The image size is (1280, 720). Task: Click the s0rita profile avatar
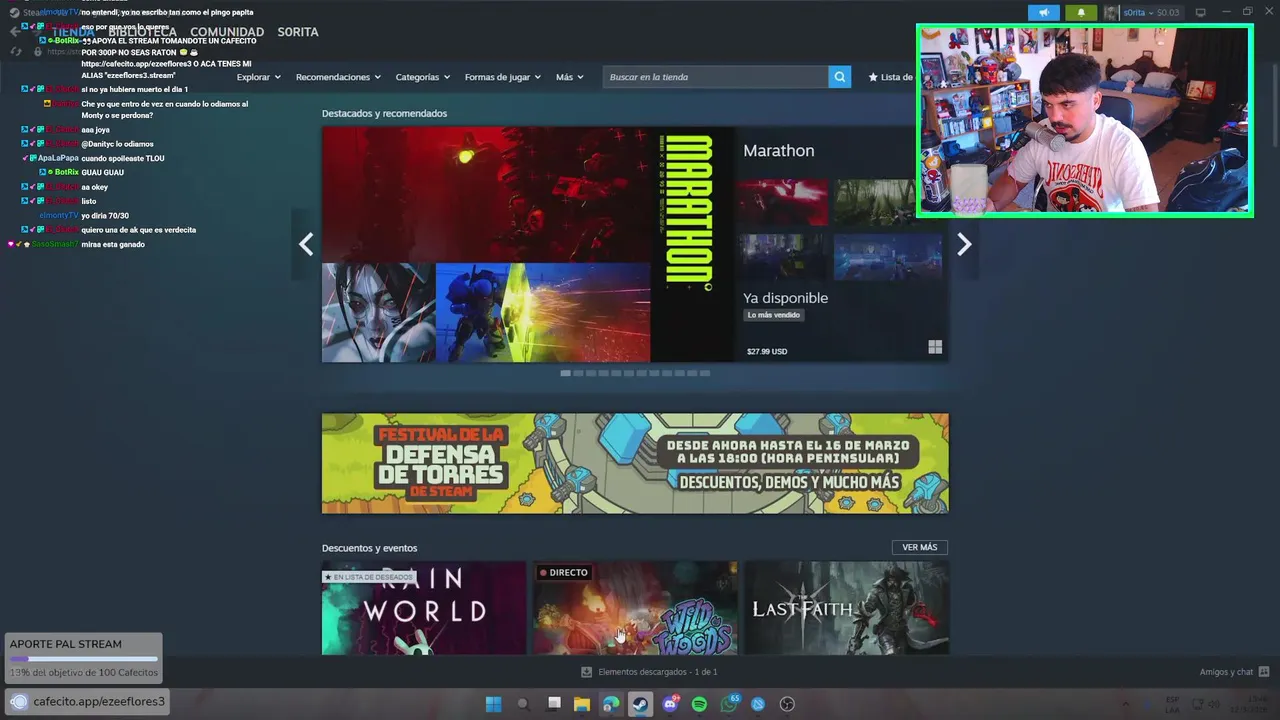tap(1111, 13)
